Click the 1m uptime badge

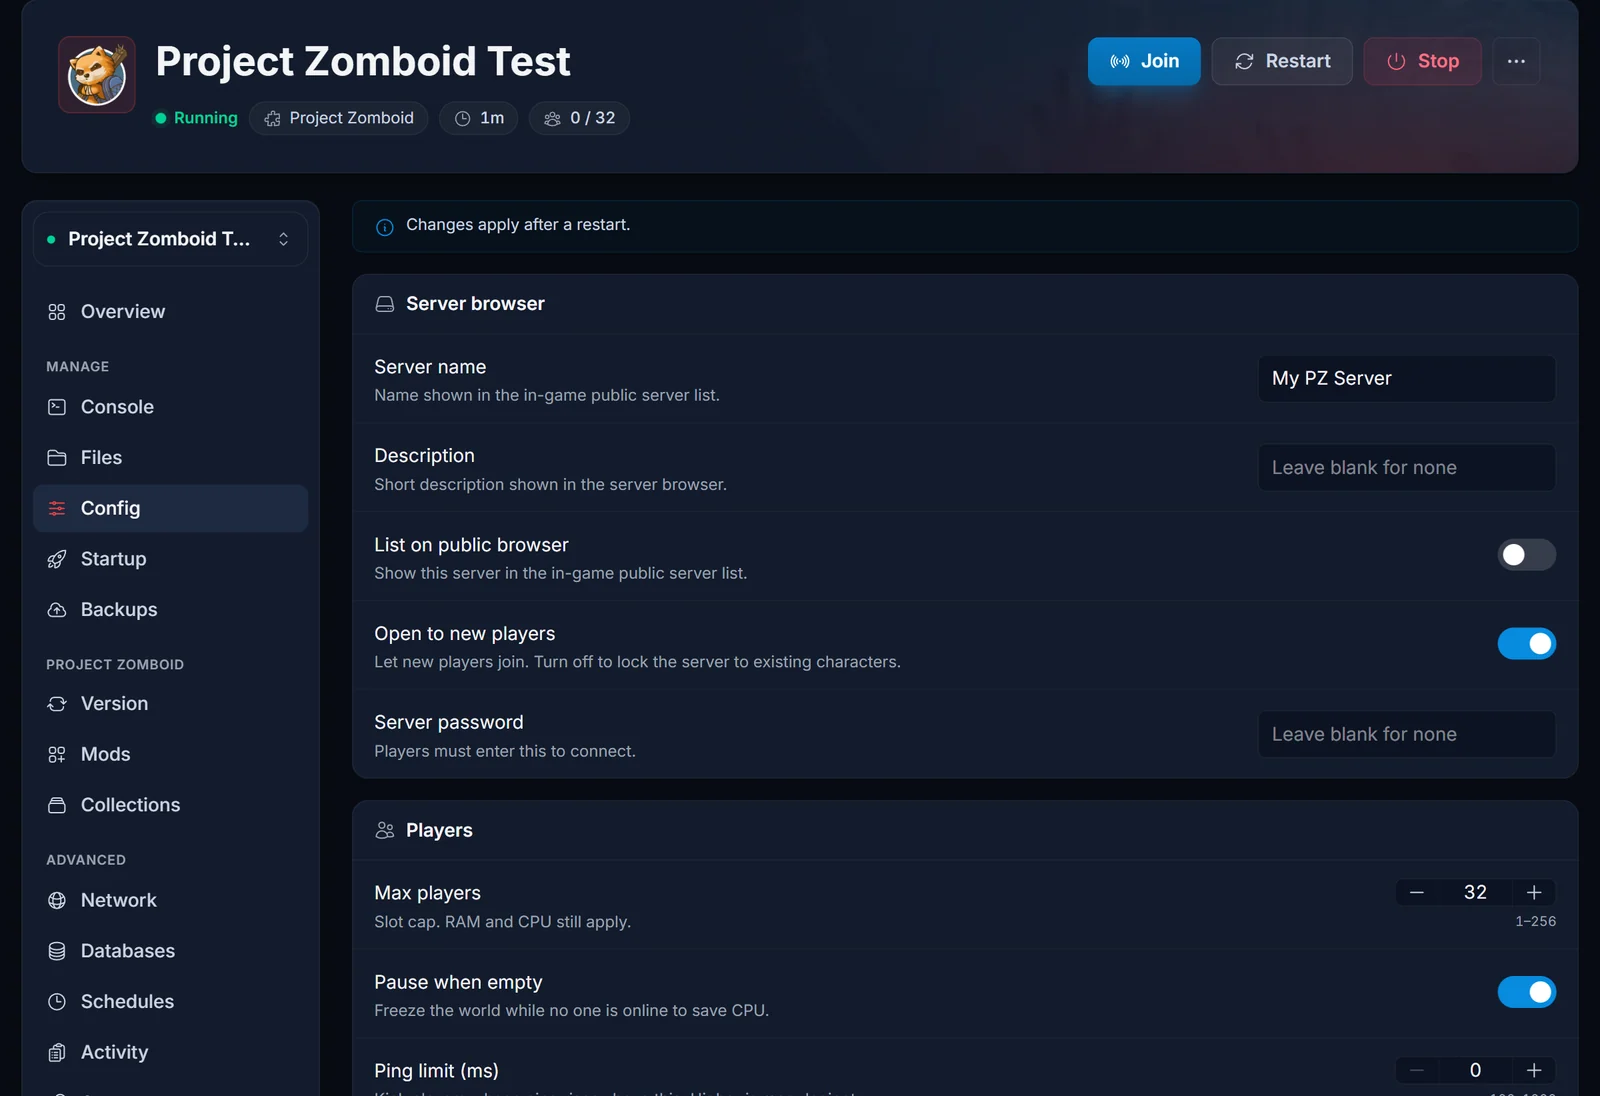(479, 118)
